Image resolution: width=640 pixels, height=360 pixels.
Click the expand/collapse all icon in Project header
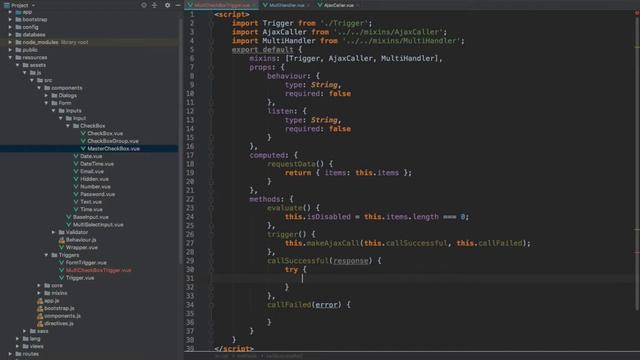(154, 5)
